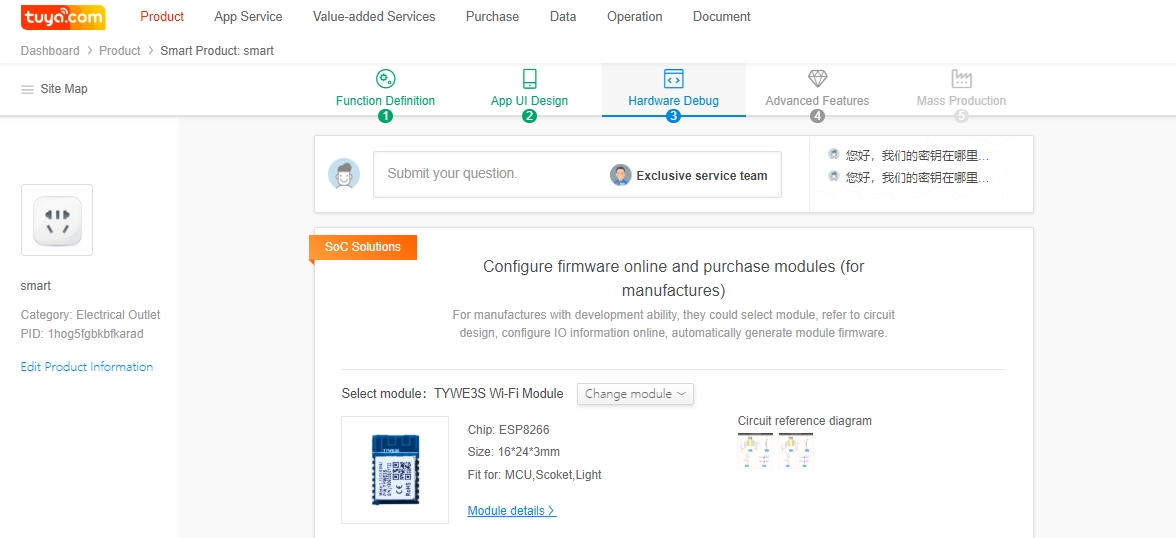Click the App UI Design phone icon
This screenshot has width=1176, height=538.
[530, 79]
